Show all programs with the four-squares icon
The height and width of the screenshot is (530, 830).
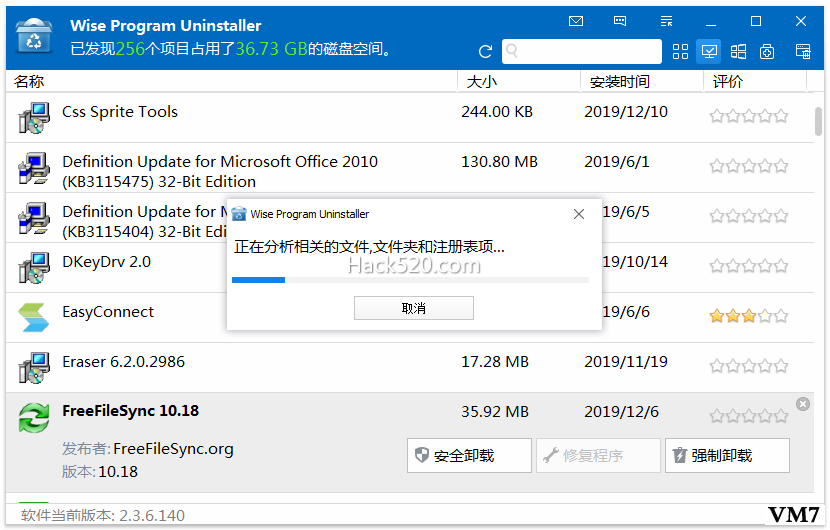[x=680, y=51]
